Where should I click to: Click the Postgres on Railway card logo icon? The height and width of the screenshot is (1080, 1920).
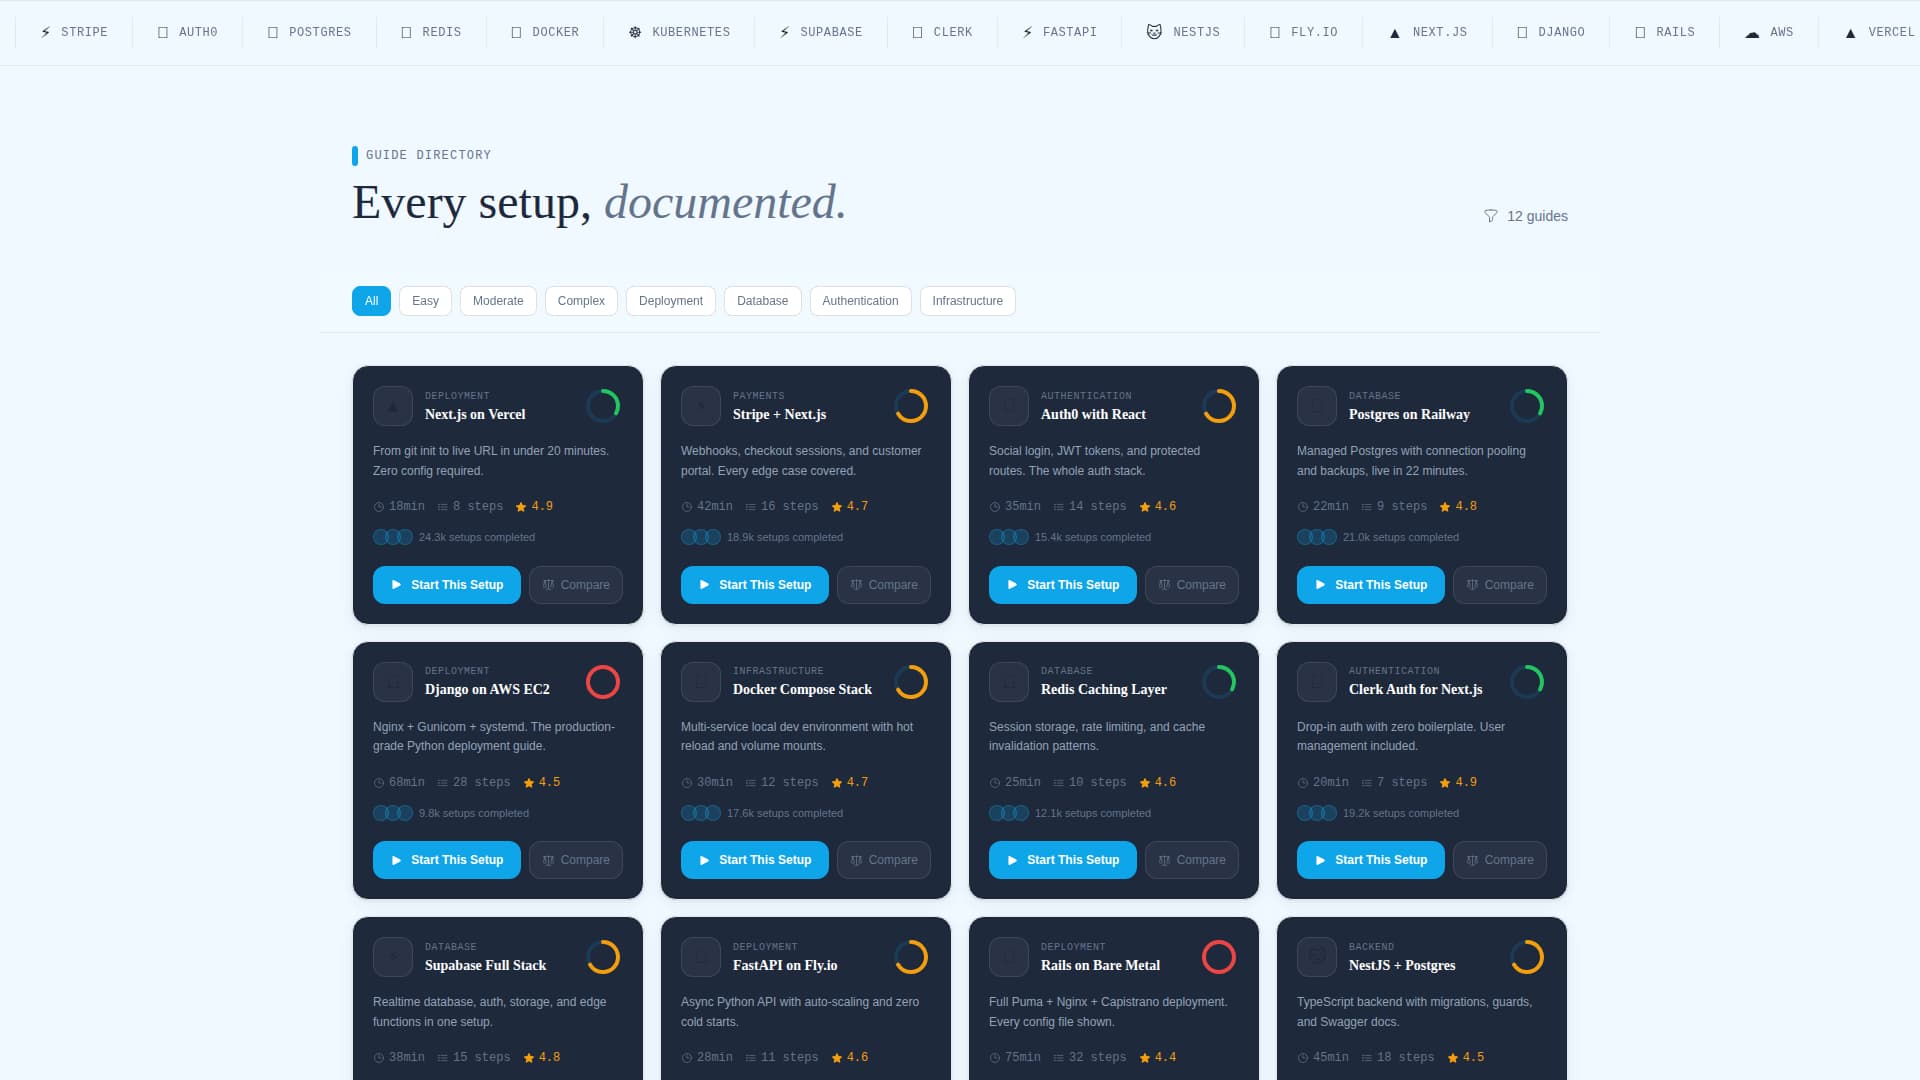pos(1317,406)
